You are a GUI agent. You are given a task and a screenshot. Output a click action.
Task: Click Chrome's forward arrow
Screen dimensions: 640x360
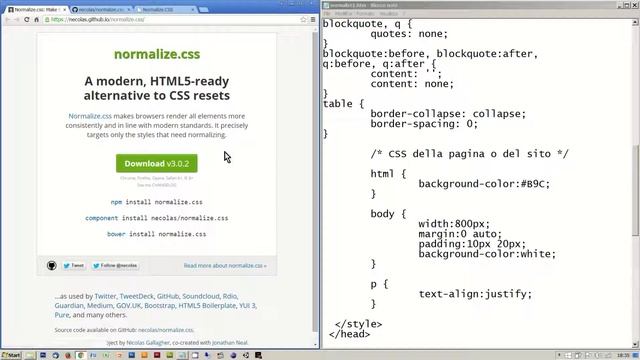(17, 19)
